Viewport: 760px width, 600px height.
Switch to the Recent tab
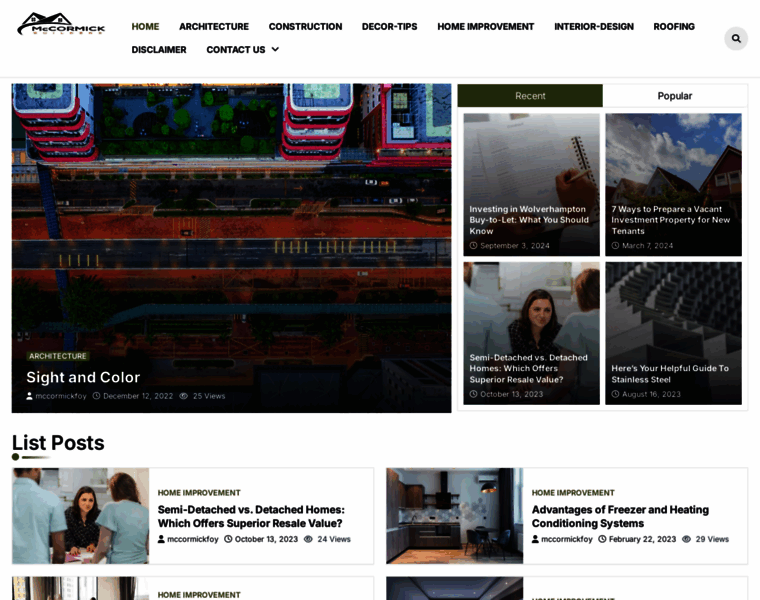530,96
